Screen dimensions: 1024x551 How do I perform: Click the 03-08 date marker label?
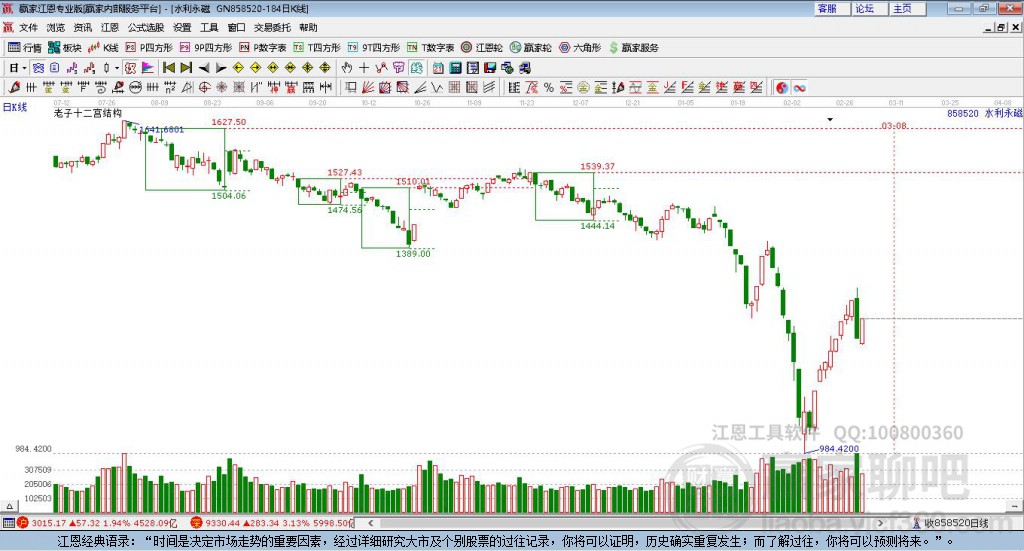894,126
